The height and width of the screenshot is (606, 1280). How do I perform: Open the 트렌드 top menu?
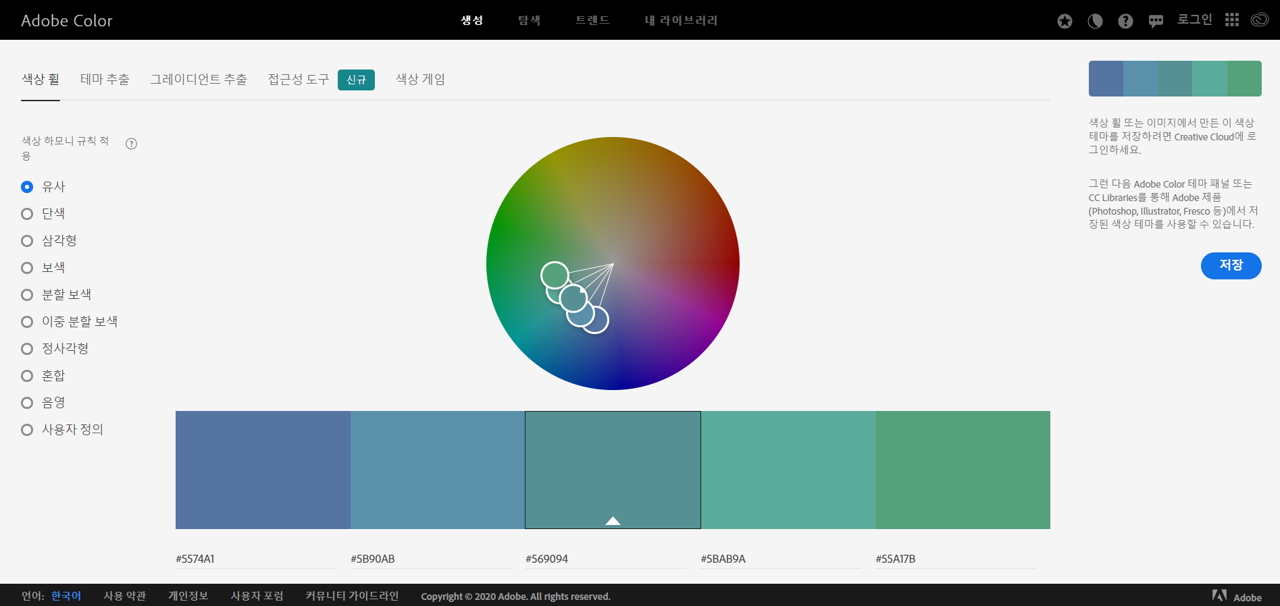pos(592,20)
